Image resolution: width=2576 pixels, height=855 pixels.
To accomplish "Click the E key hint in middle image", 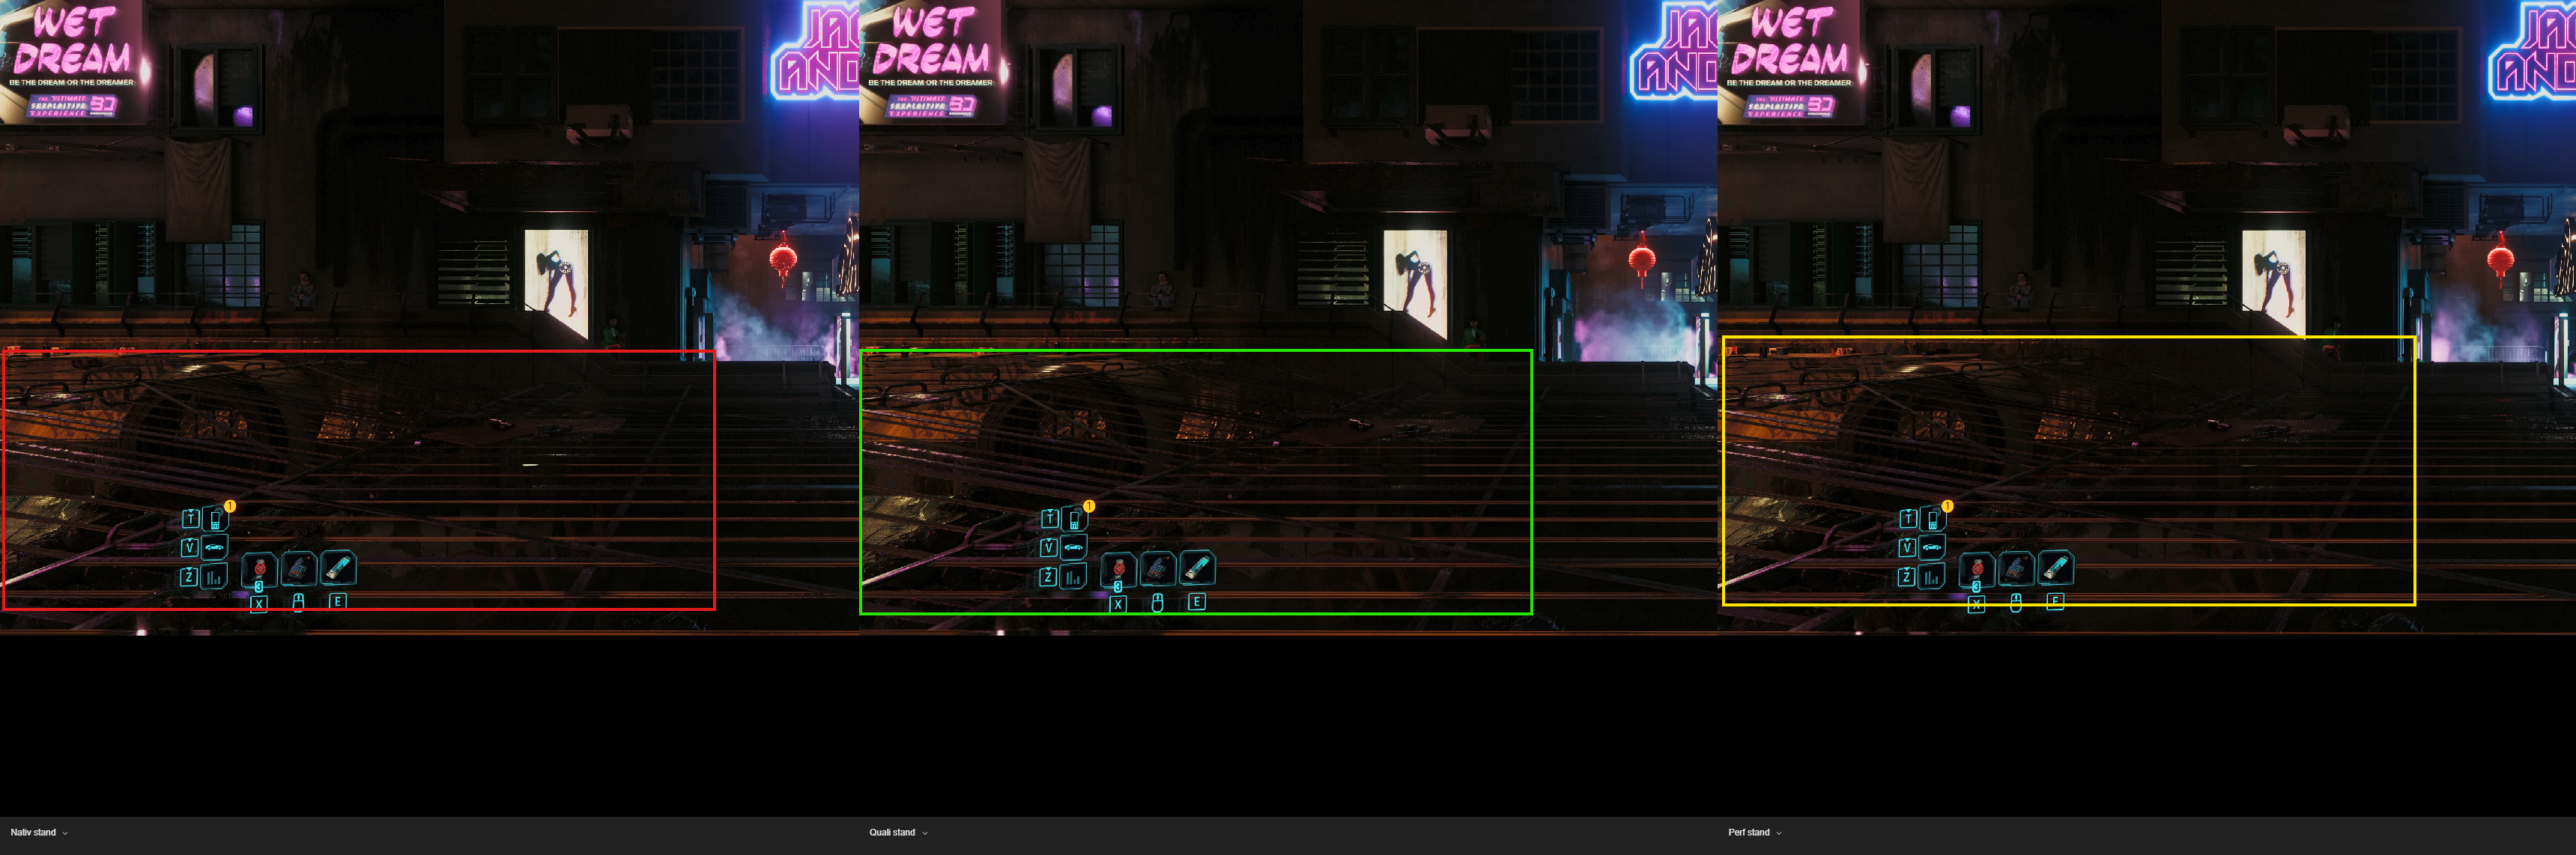I will [x=1196, y=602].
